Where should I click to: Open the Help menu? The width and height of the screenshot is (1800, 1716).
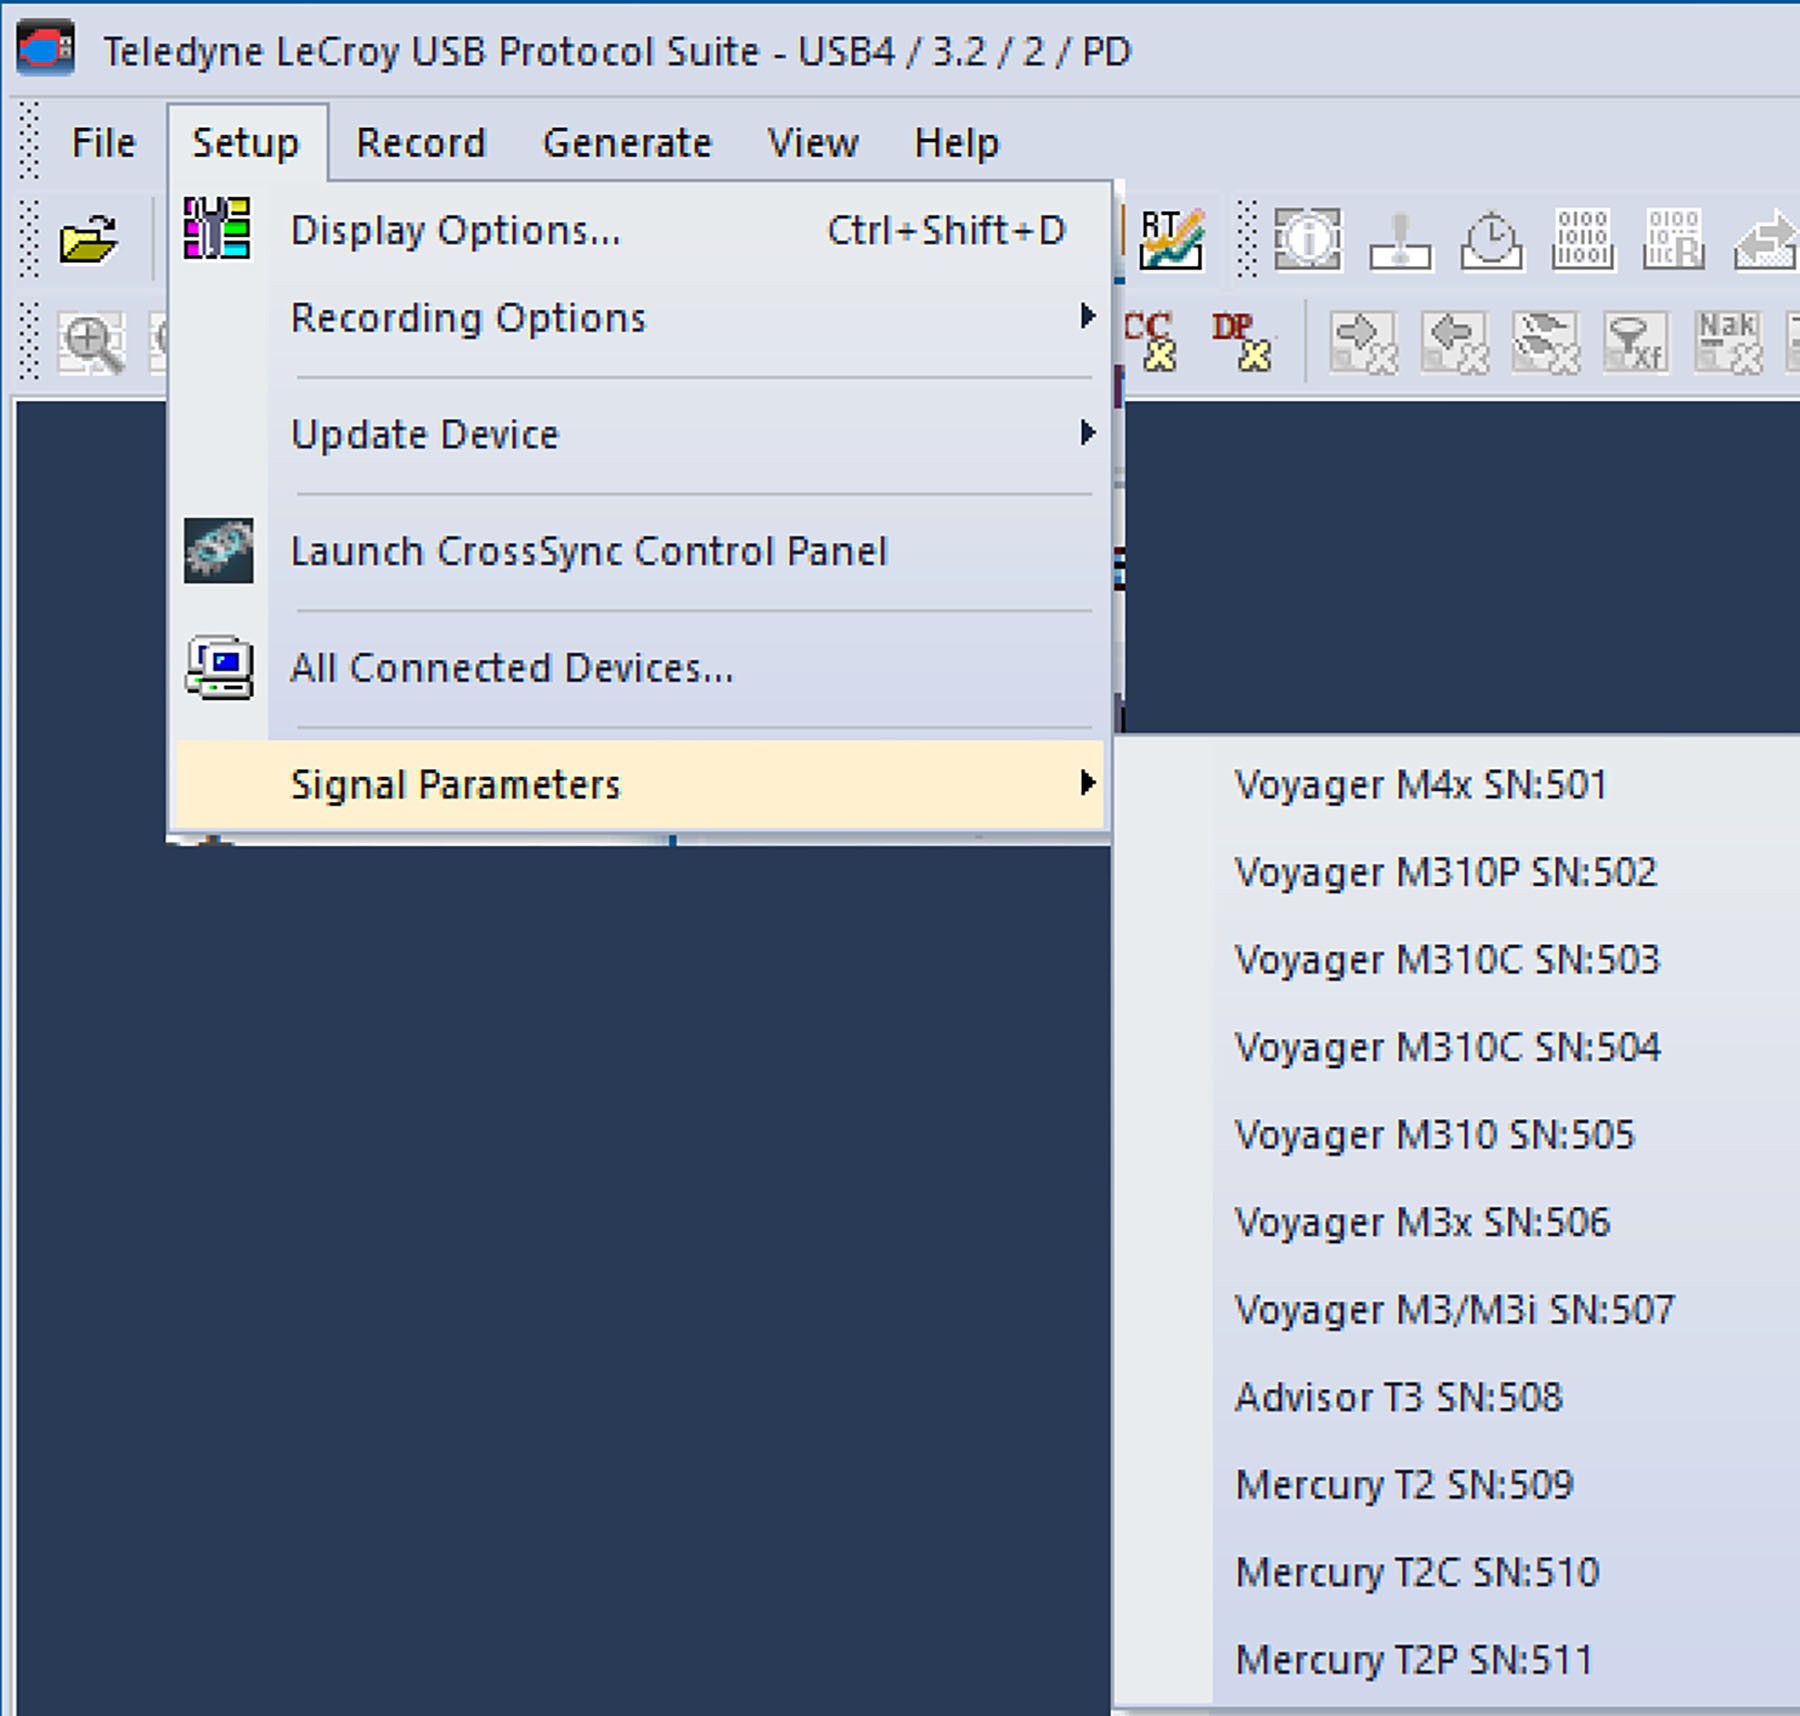[x=956, y=142]
